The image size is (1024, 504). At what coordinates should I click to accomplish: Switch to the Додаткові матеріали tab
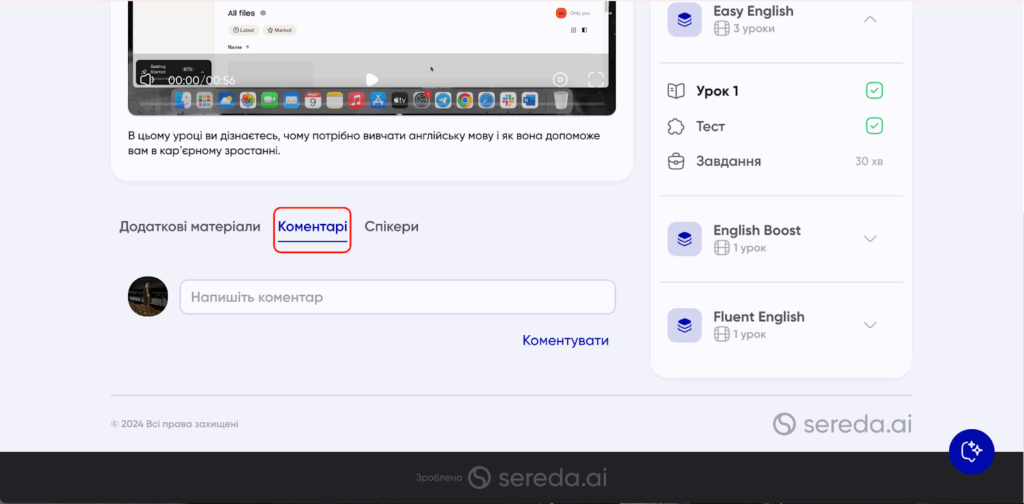tap(190, 226)
